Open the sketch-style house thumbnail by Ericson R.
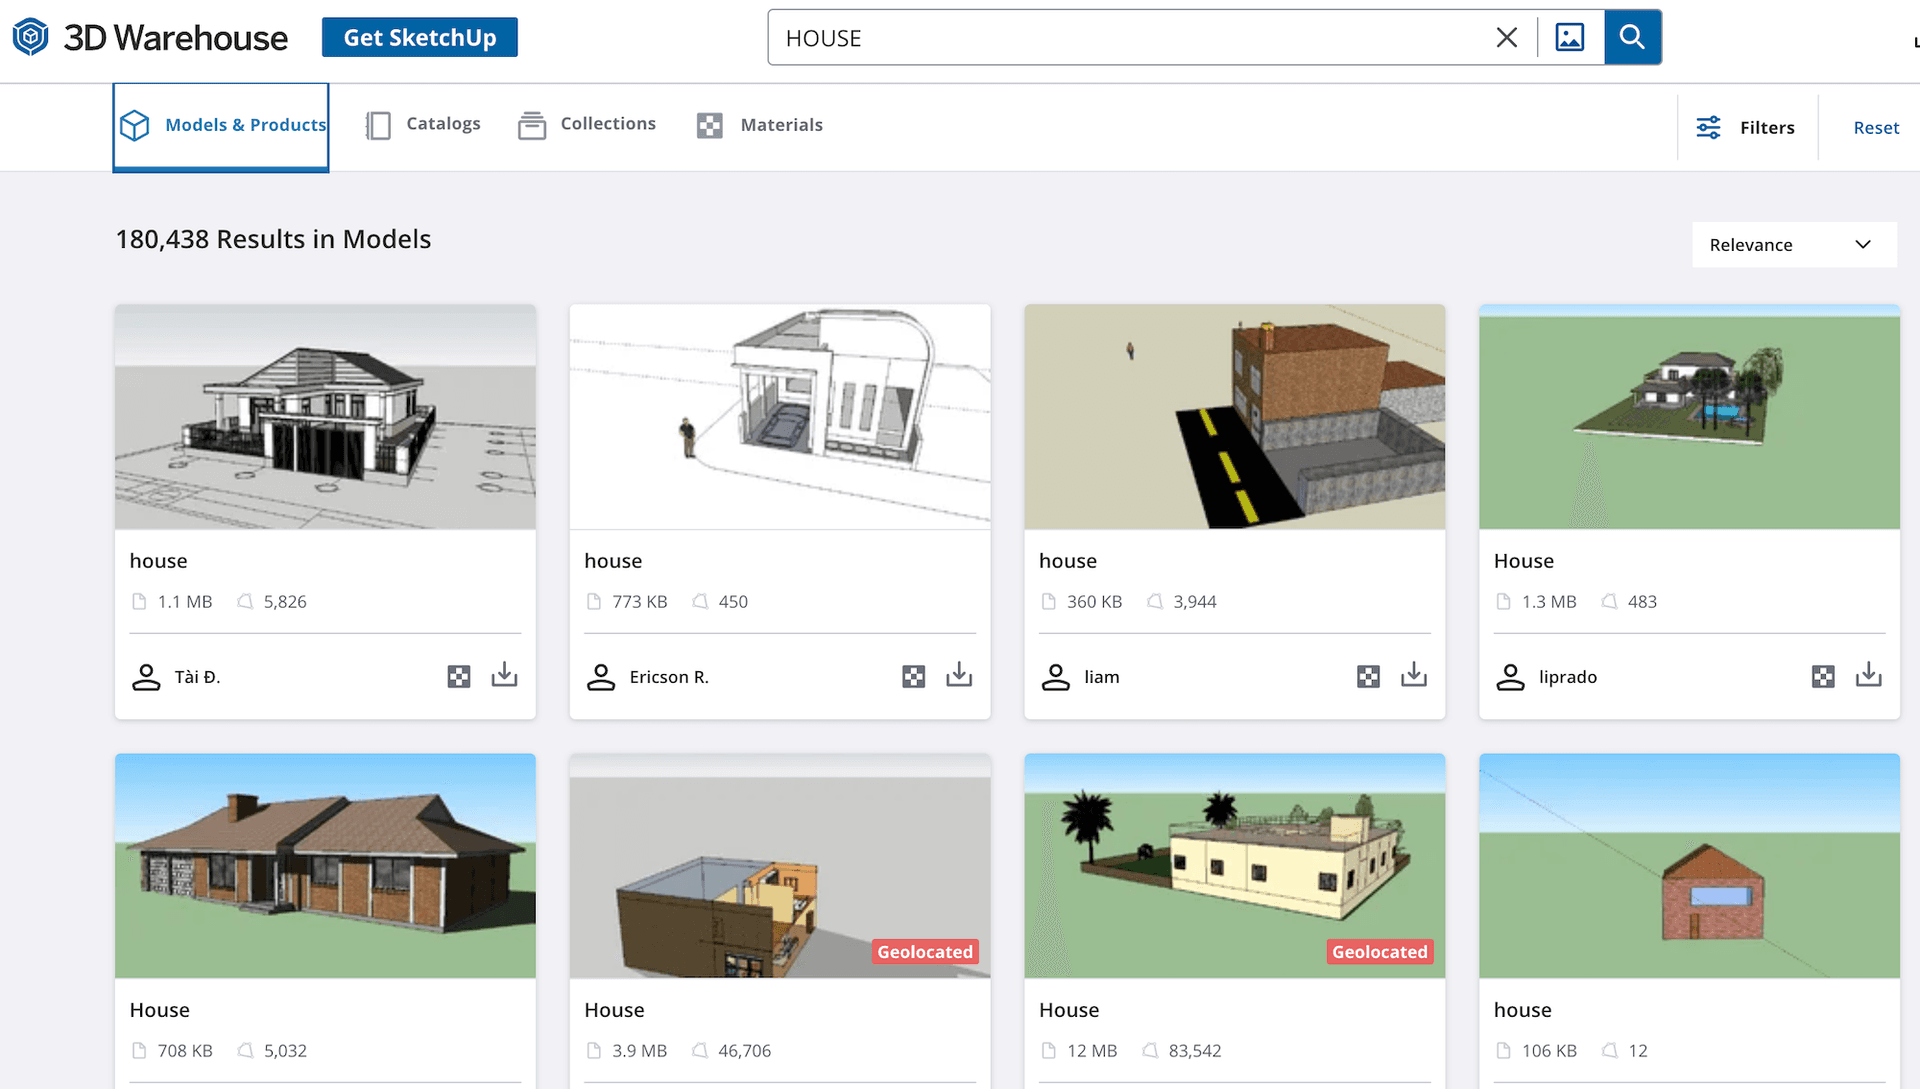The width and height of the screenshot is (1920, 1089). click(x=780, y=417)
